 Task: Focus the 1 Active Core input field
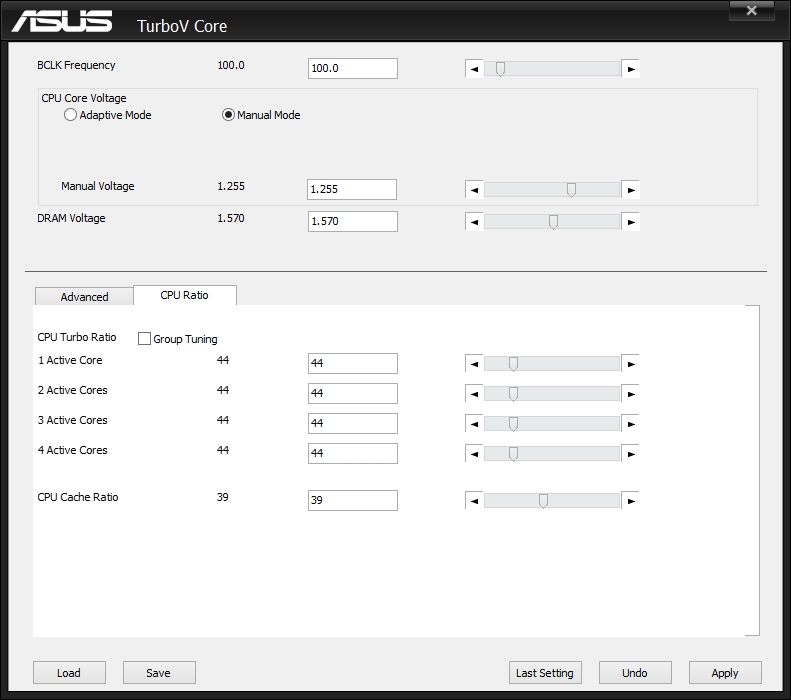click(x=353, y=364)
